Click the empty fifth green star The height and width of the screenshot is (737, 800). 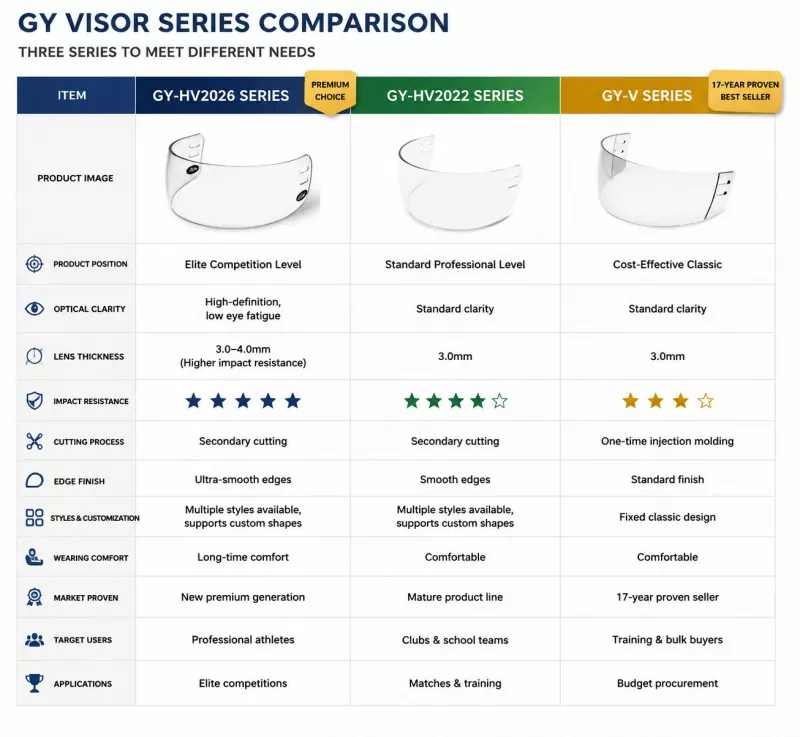[500, 401]
